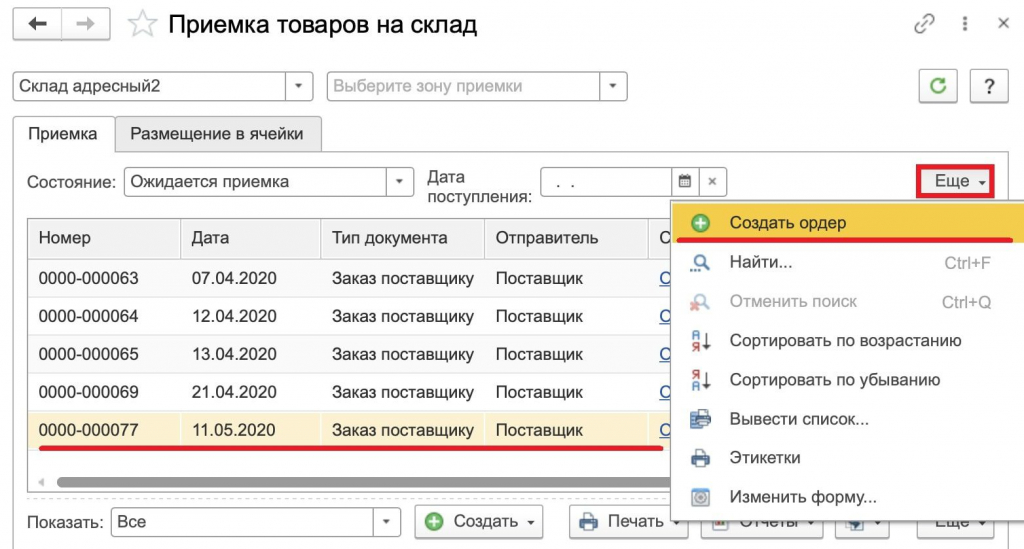Viewport: 1024px width, 549px height.
Task: Click the table horizontal scrollbar
Action: tap(363, 482)
